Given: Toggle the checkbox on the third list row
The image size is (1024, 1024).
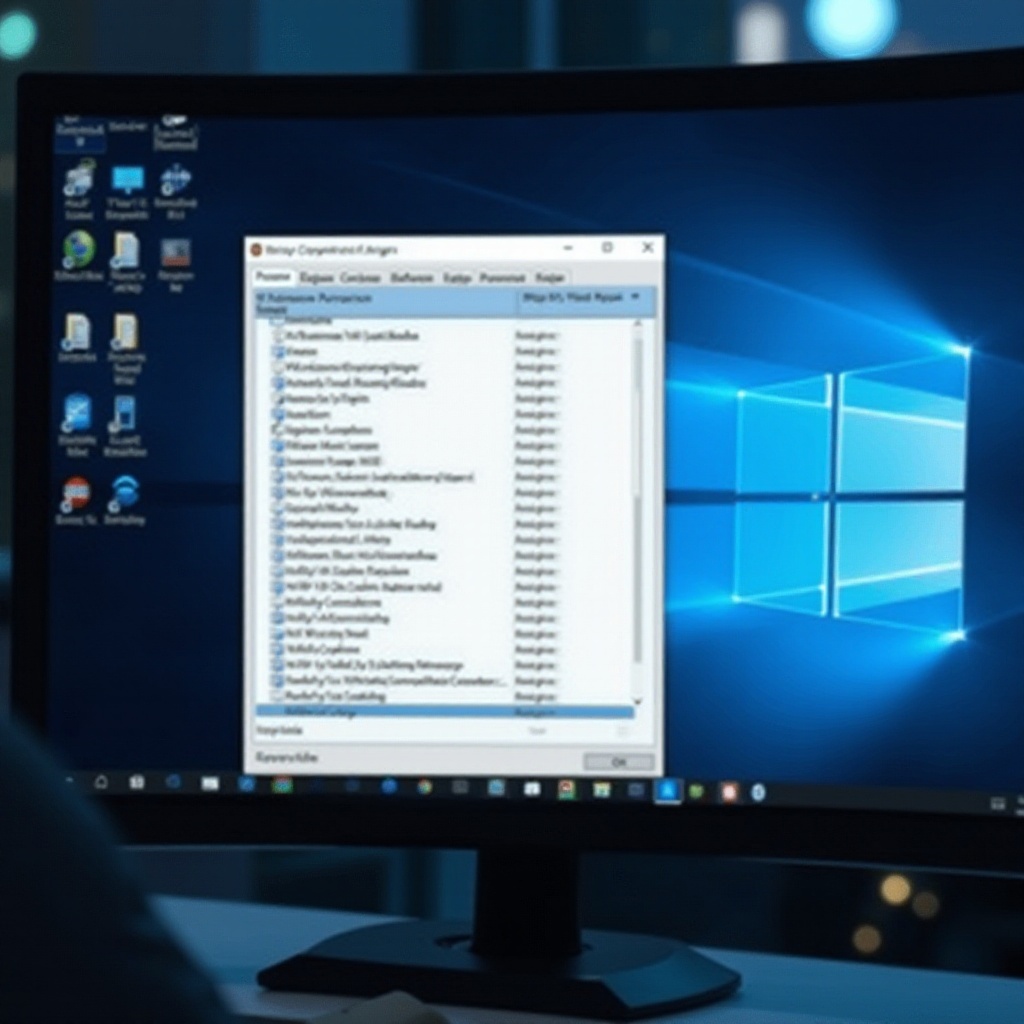Looking at the screenshot, I should (279, 367).
